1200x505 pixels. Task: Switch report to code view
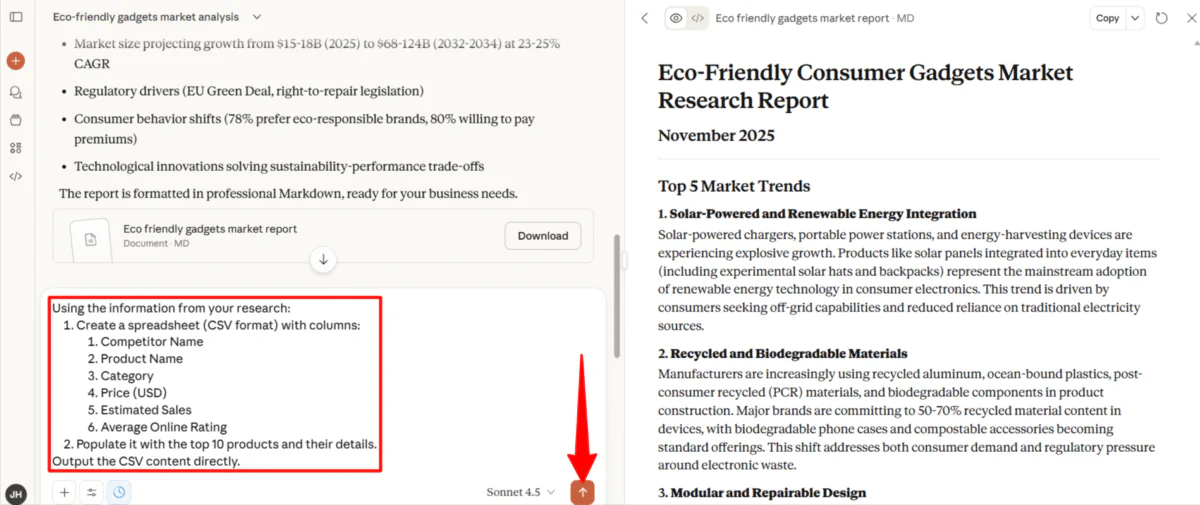pyautogui.click(x=698, y=18)
